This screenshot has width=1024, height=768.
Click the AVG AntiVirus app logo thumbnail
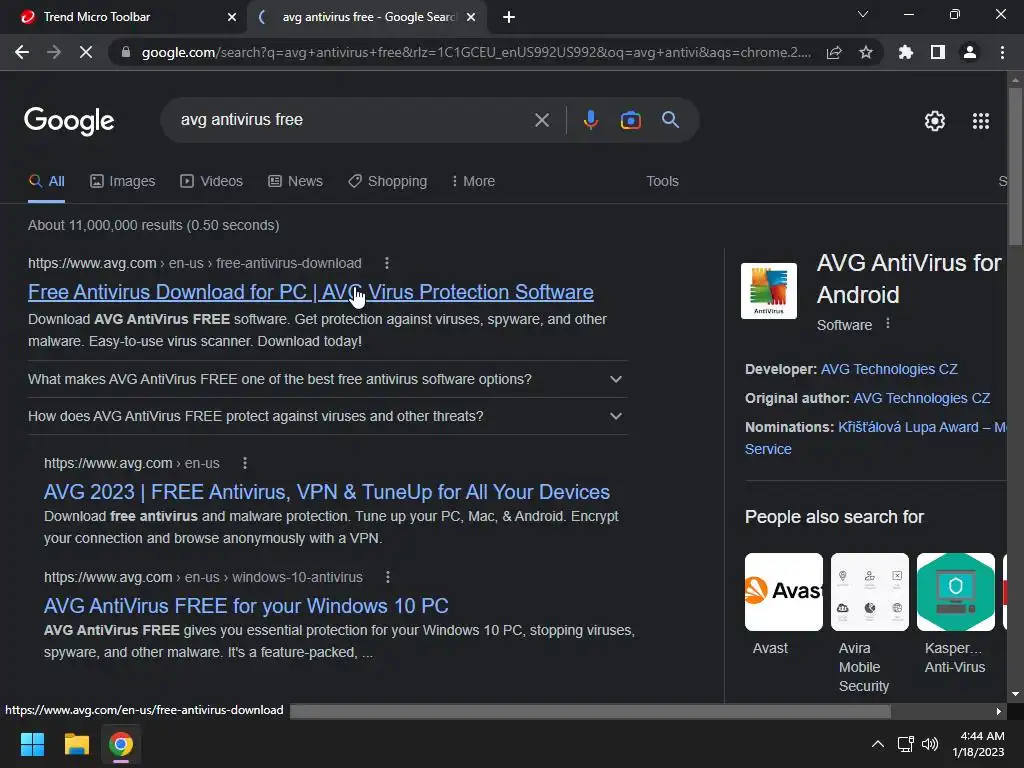[769, 291]
